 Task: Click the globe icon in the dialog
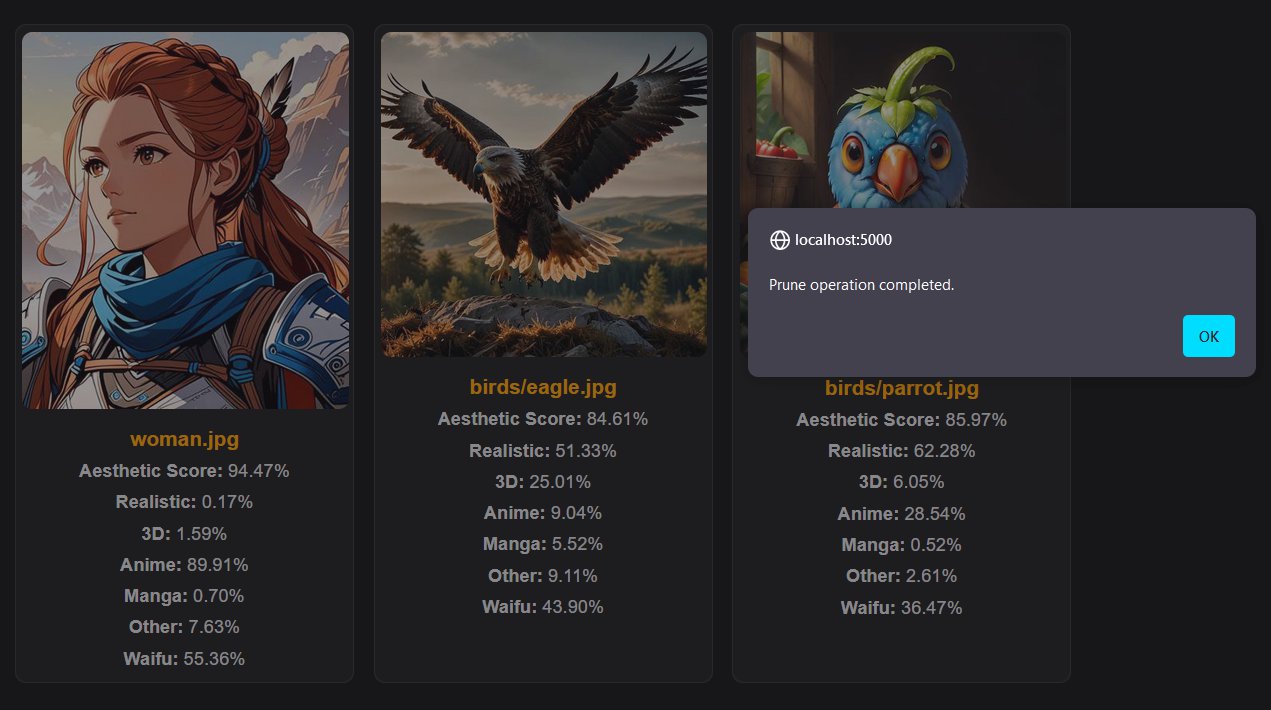coord(780,240)
